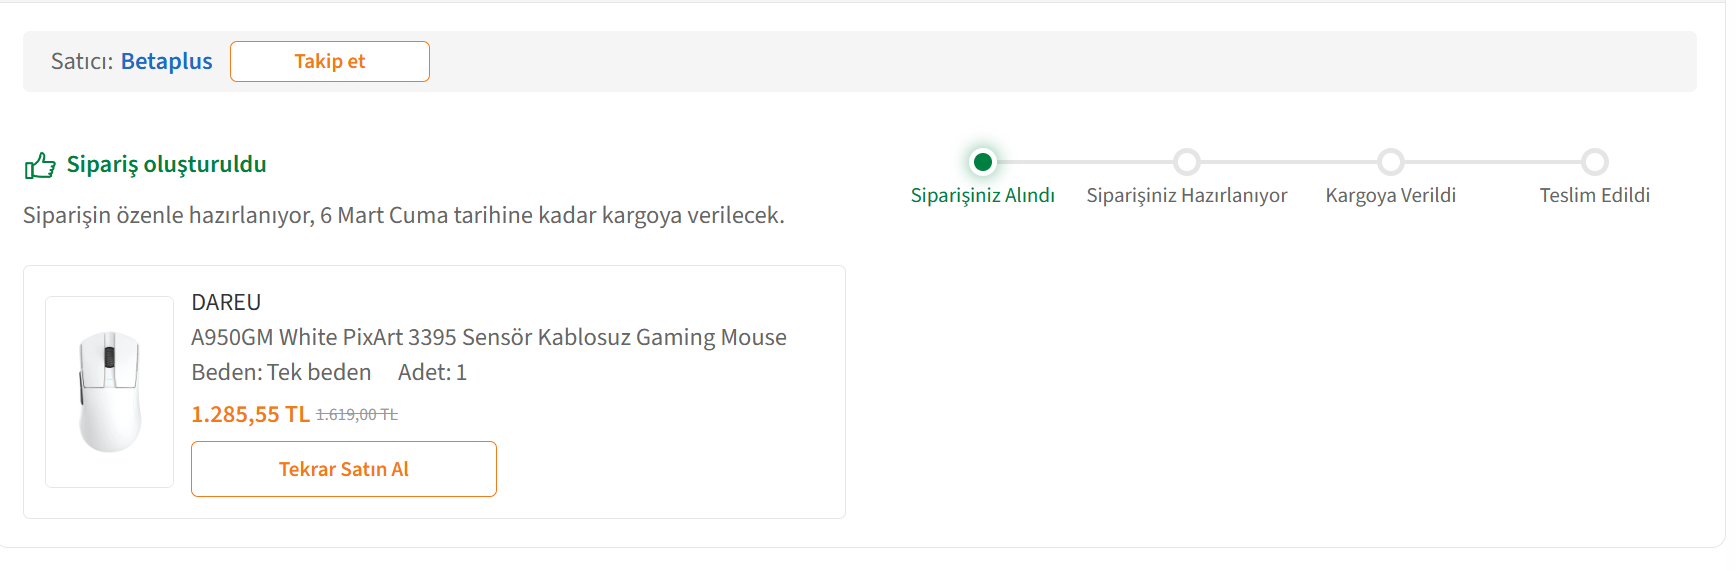Follow the seller with Takip et

pos(329,62)
